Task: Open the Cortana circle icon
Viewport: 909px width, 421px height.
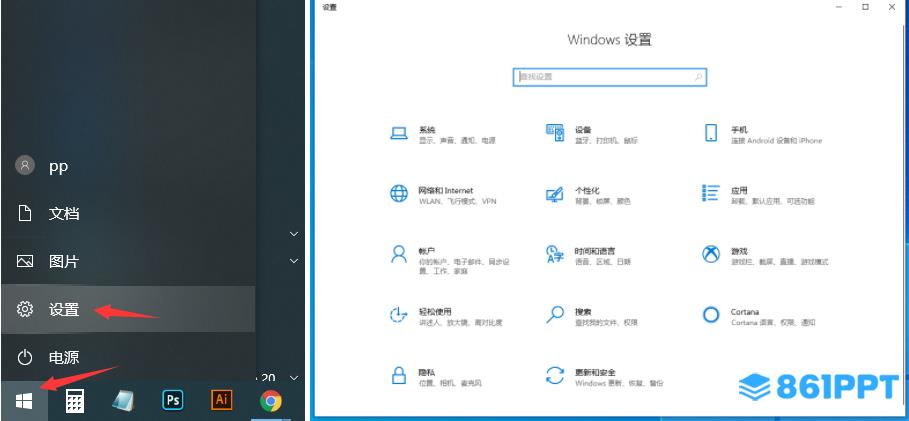Action: (x=711, y=315)
